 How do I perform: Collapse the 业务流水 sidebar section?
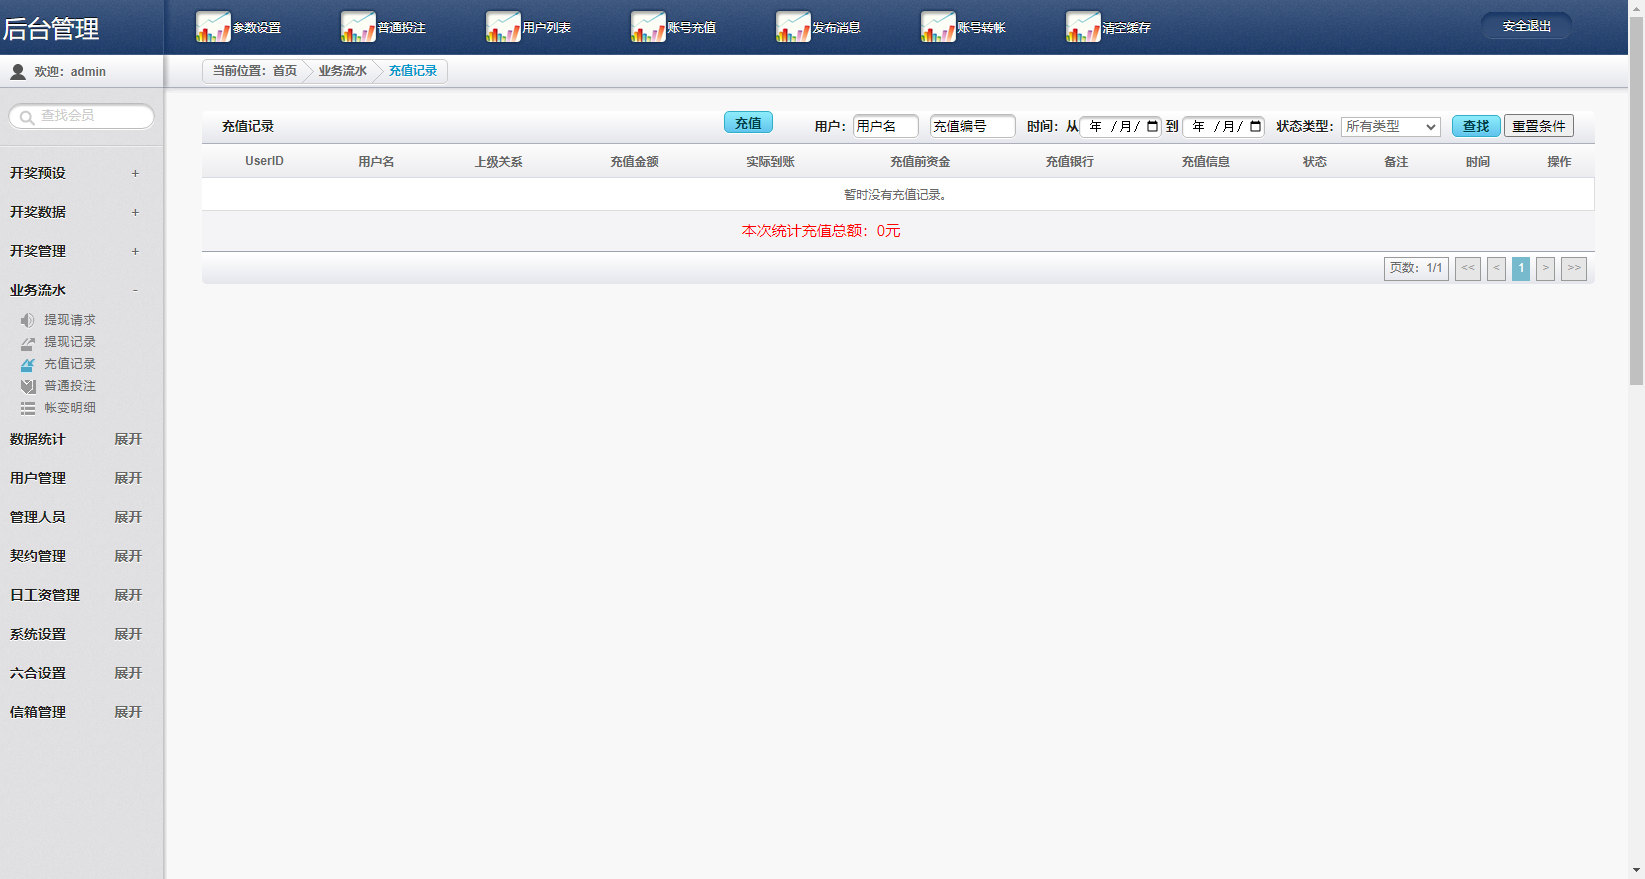pyautogui.click(x=135, y=290)
